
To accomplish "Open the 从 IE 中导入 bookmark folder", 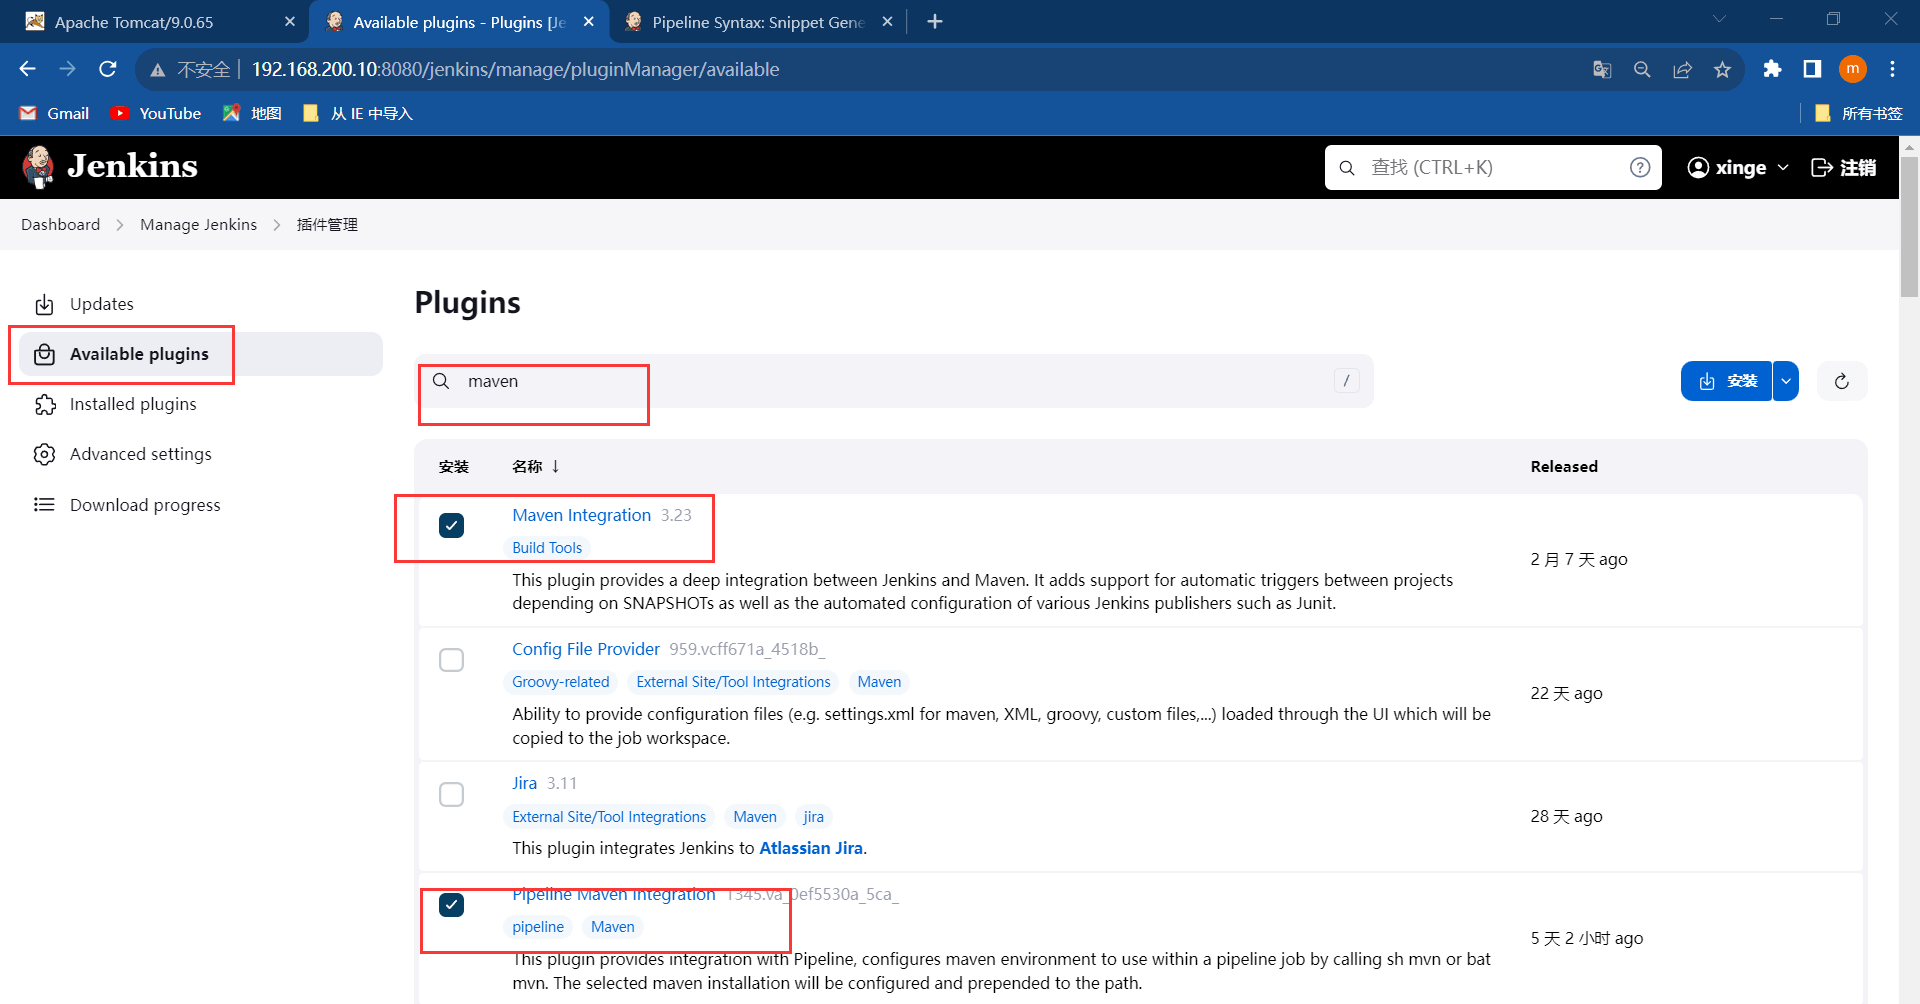I will point(358,113).
